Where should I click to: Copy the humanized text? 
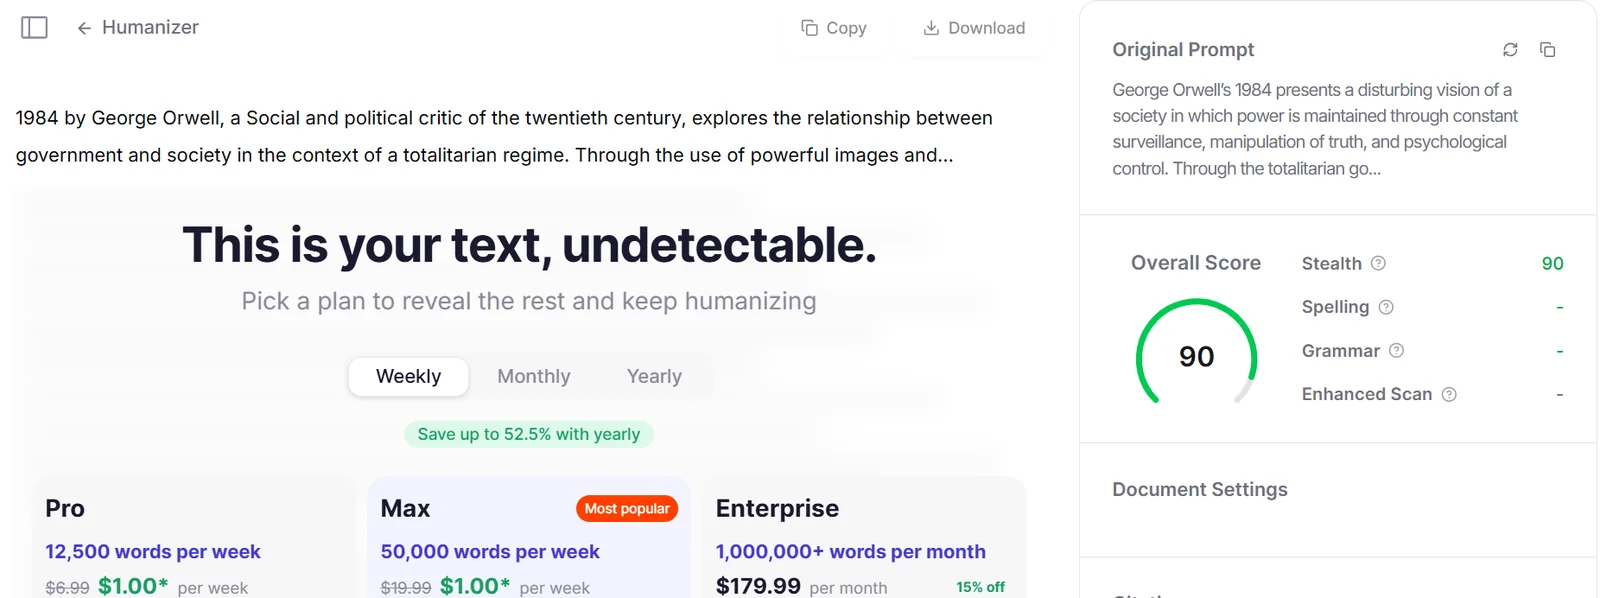834,28
